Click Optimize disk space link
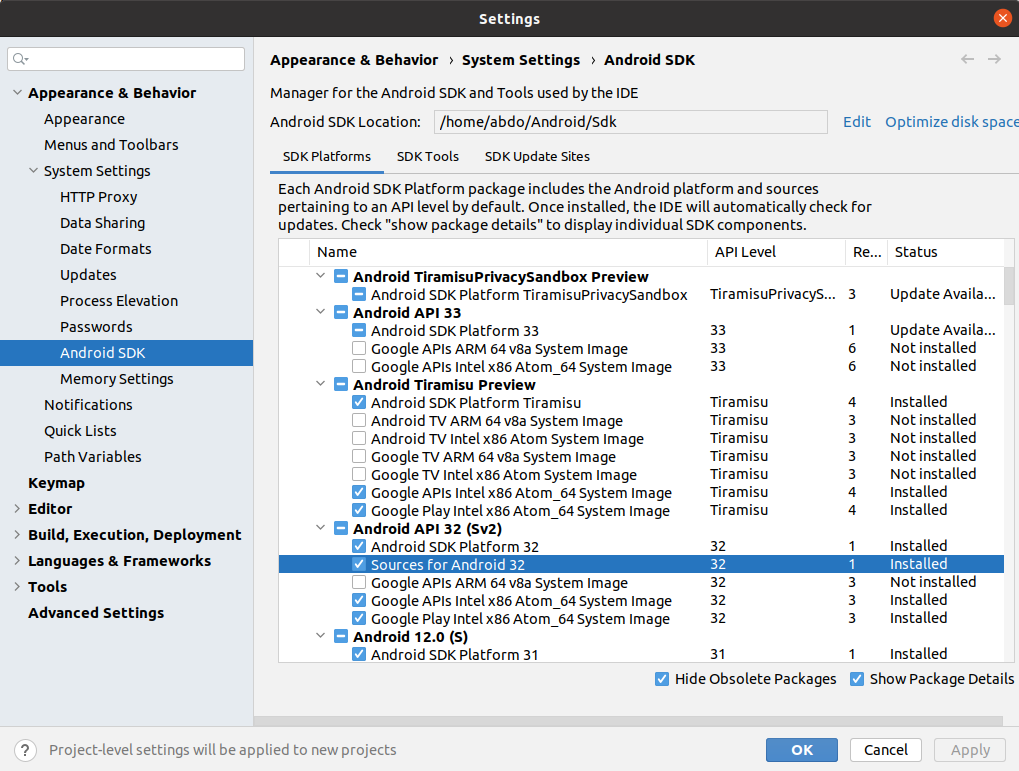Screen dimensions: 1019x771 [x=951, y=122]
